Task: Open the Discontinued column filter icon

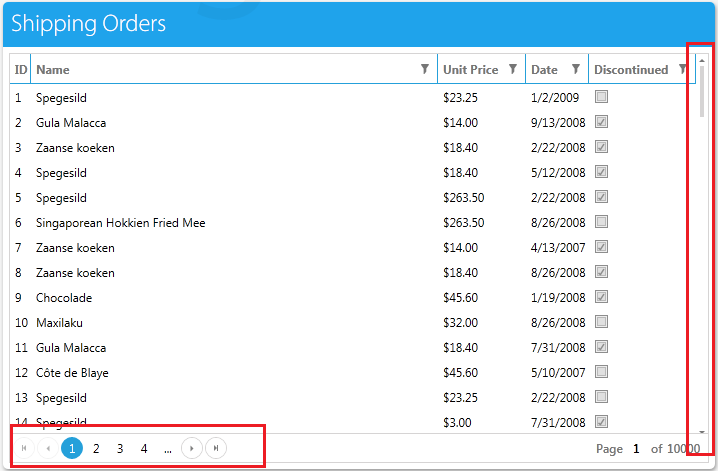Action: pyautogui.click(x=682, y=69)
